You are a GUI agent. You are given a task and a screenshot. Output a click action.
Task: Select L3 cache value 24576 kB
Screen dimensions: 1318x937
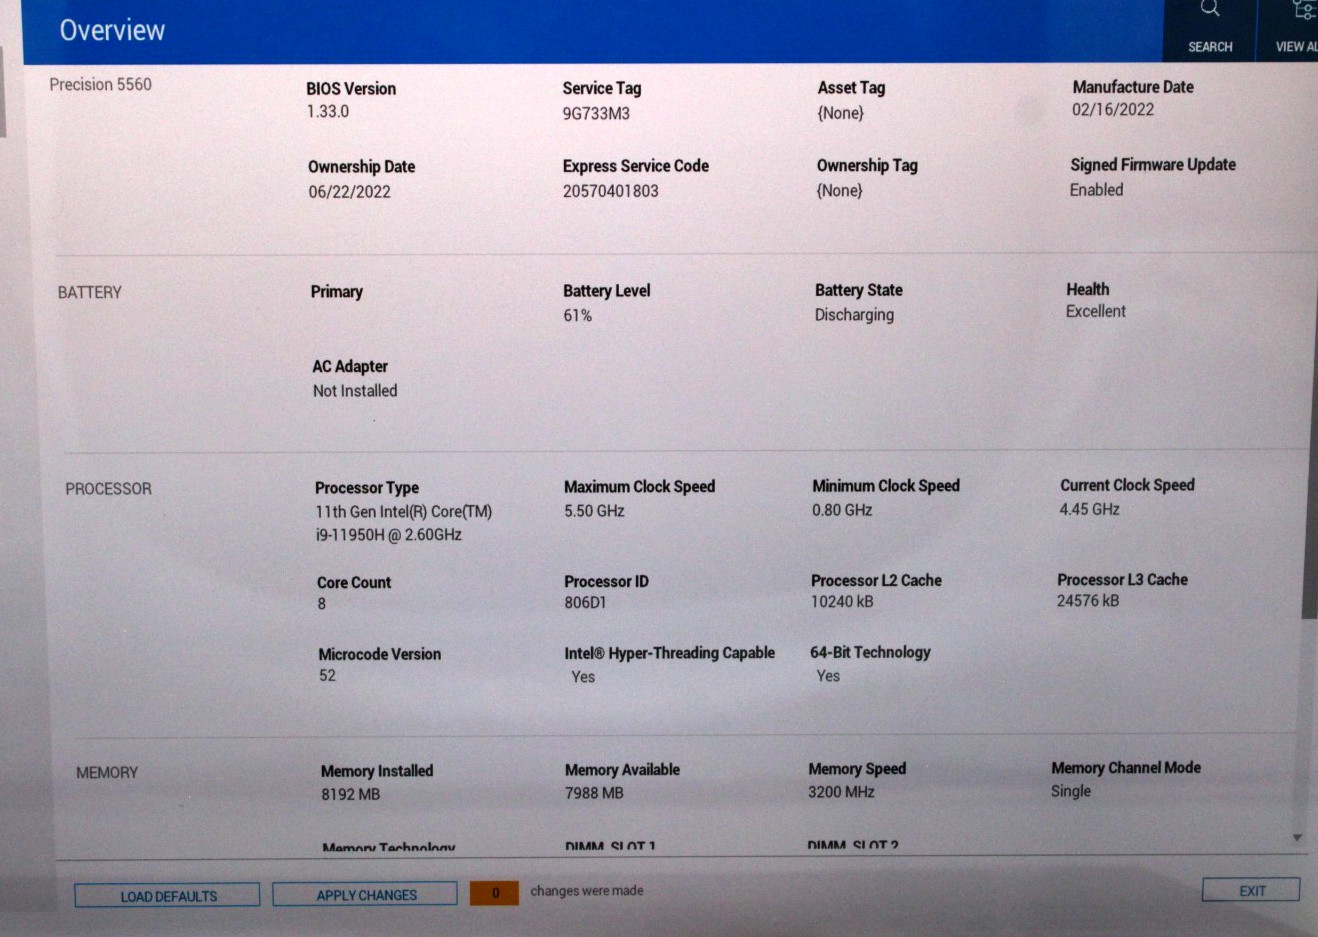point(1088,601)
